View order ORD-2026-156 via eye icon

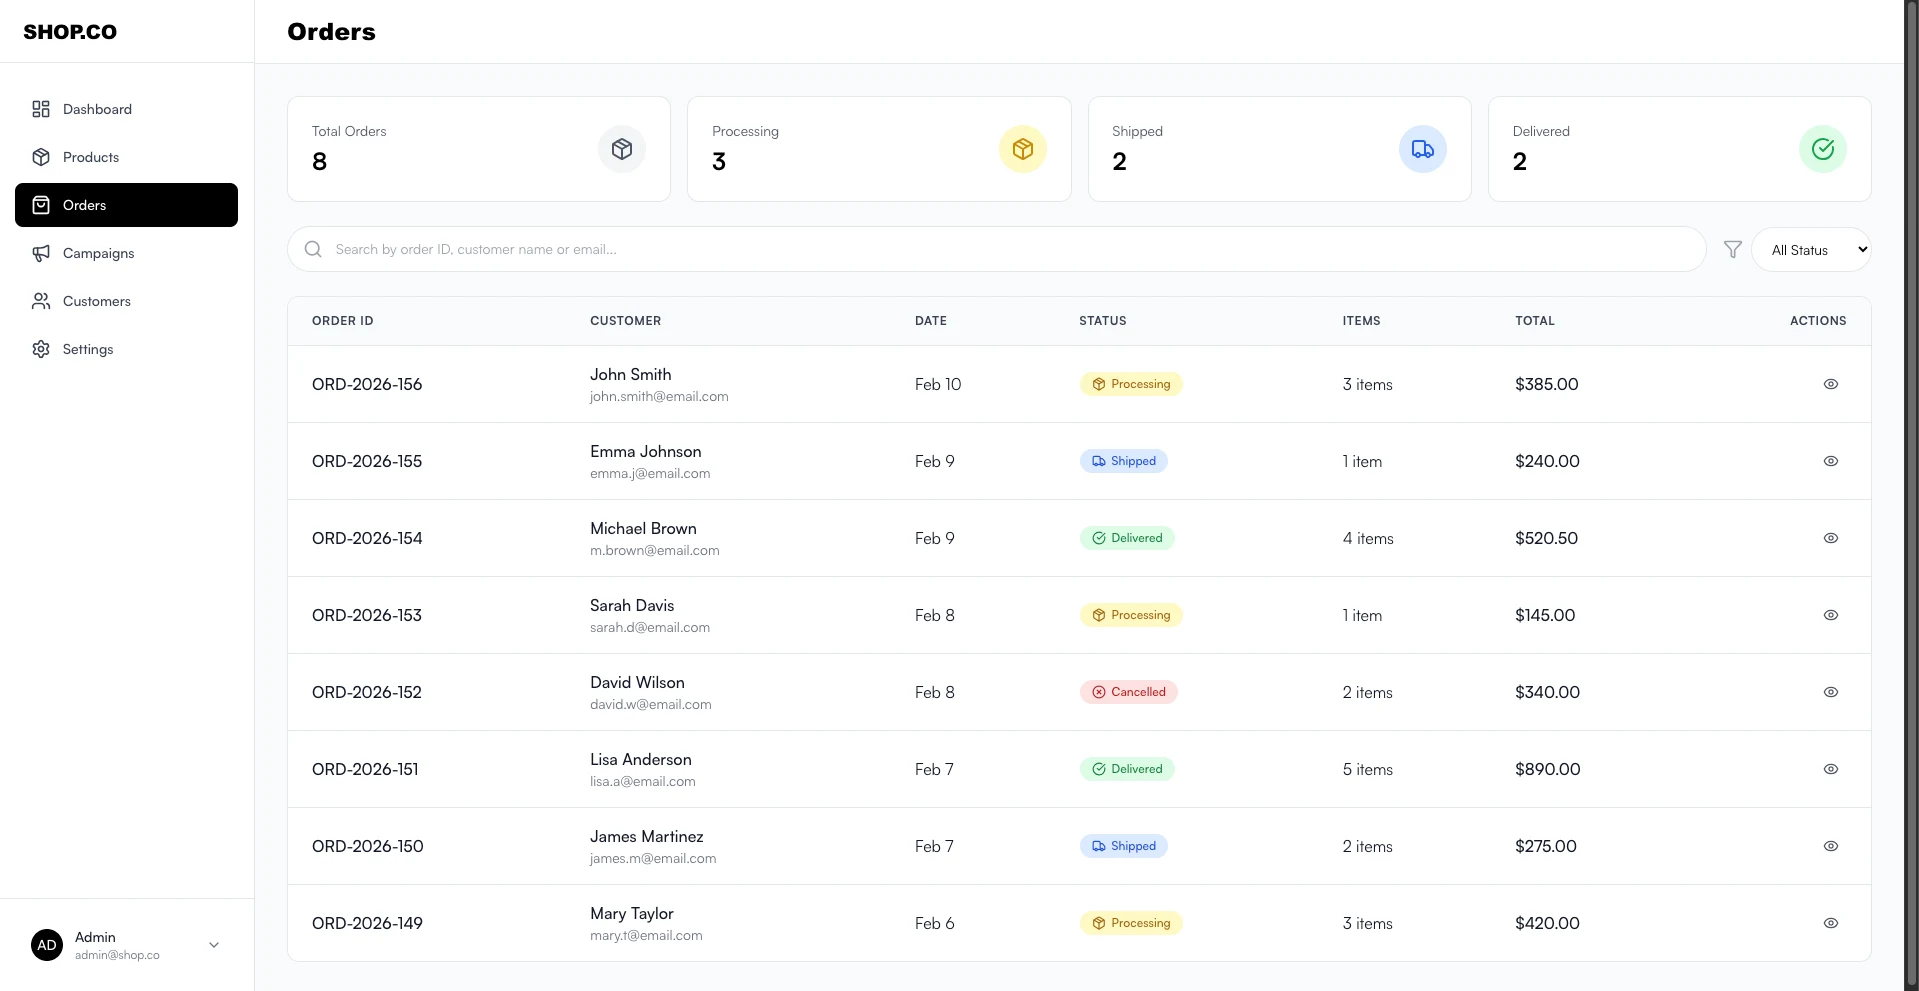coord(1830,384)
